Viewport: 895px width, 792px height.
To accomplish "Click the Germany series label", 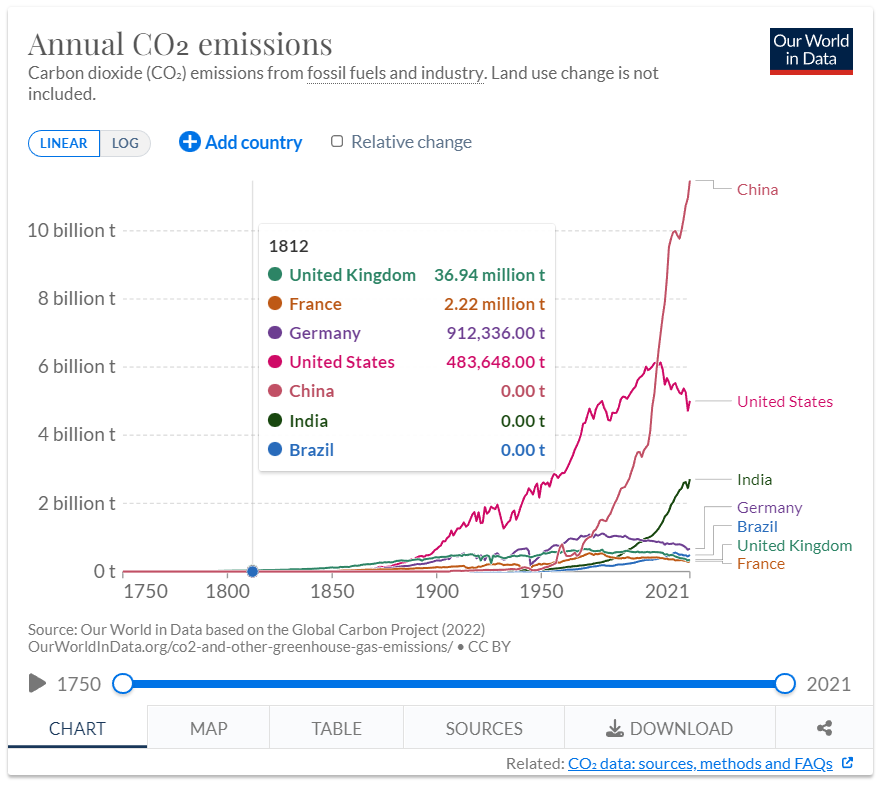I will (769, 507).
